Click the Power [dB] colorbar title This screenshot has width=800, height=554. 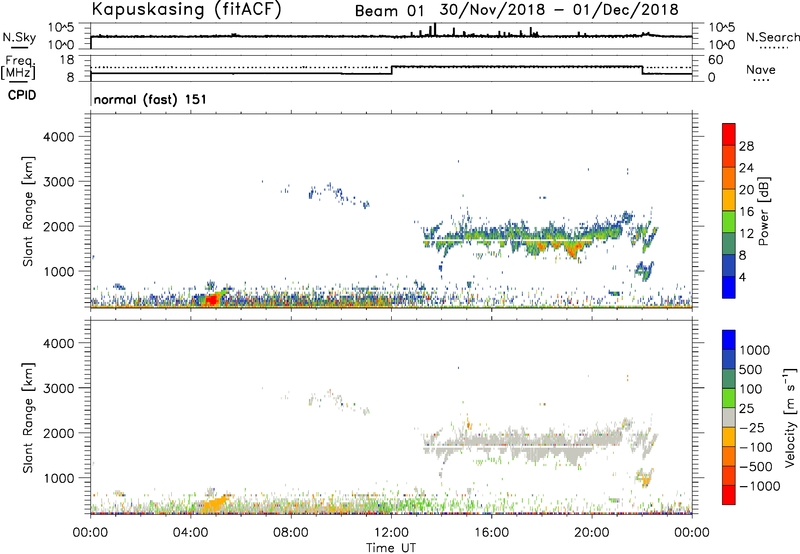pyautogui.click(x=763, y=211)
